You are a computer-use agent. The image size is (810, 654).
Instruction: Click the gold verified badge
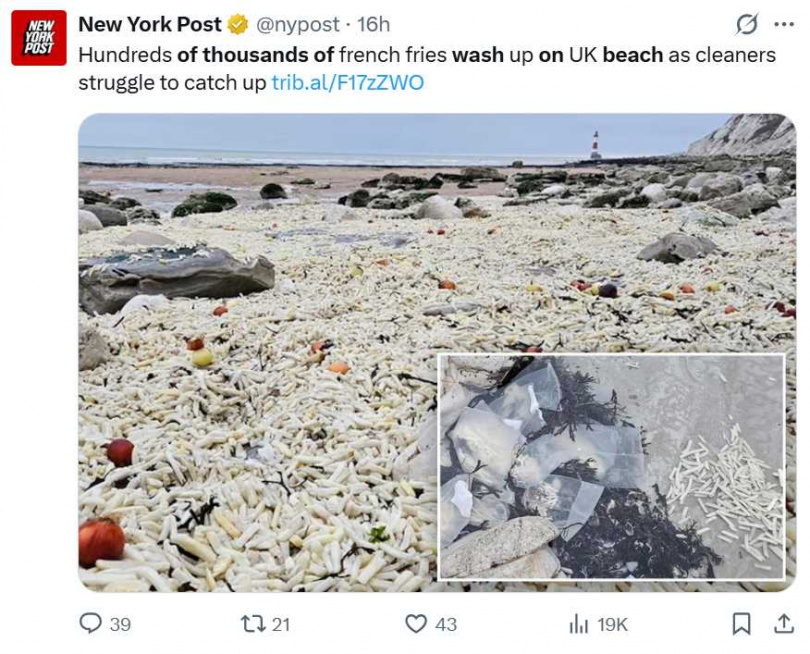click(x=238, y=24)
